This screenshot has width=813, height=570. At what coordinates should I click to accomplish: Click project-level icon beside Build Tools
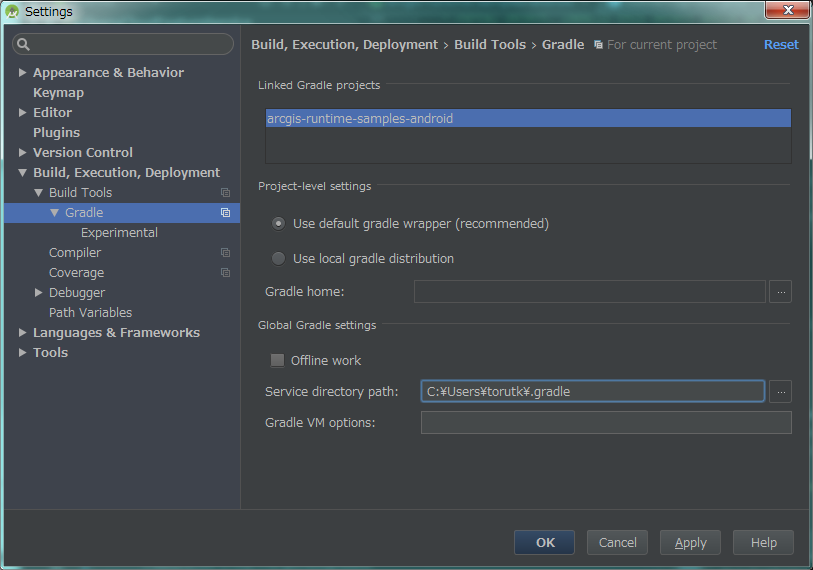click(x=225, y=193)
